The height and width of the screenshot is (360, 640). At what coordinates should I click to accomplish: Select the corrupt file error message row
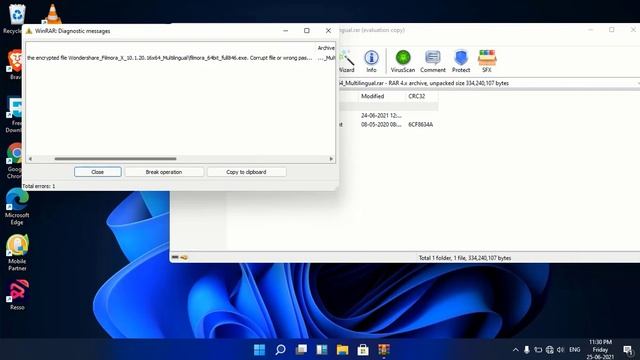pyautogui.click(x=180, y=58)
